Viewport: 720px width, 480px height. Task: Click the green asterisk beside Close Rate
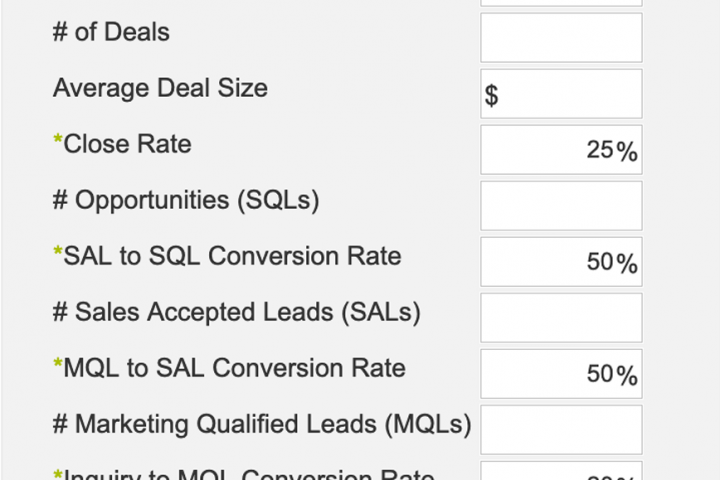click(x=58, y=140)
